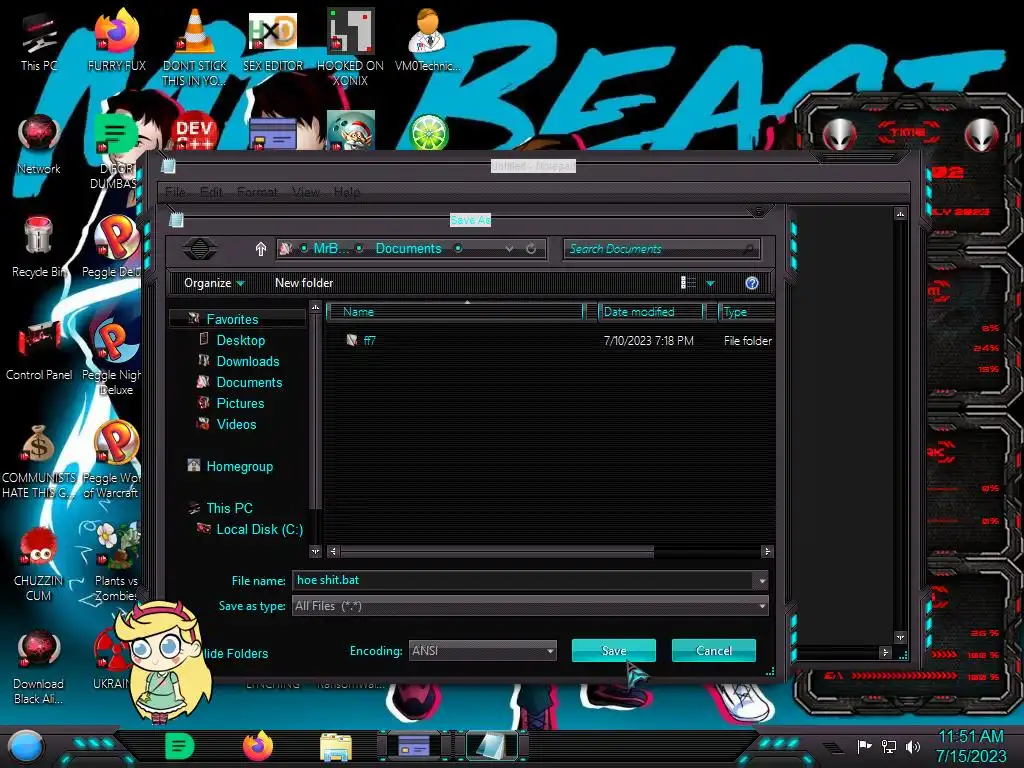1024x768 pixels.
Task: Click the Start orb on the taskbar
Action: [x=25, y=746]
